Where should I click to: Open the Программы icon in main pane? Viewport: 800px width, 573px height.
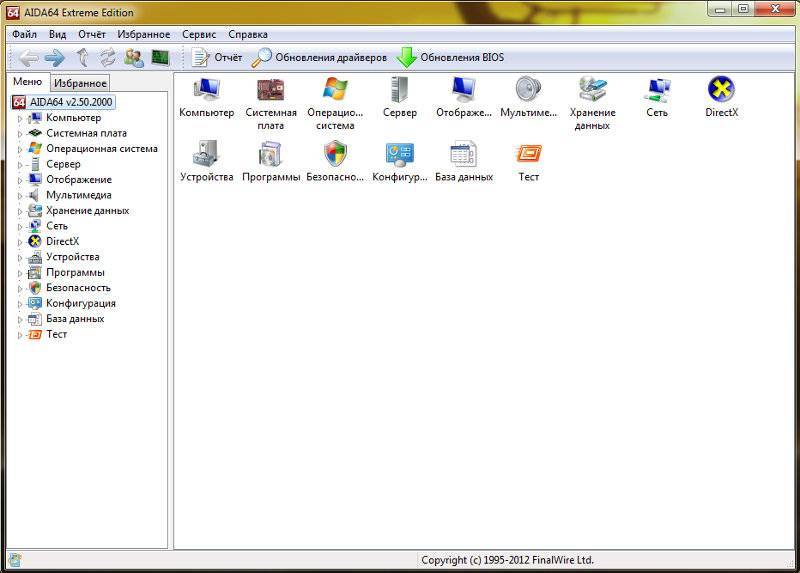(x=270, y=154)
